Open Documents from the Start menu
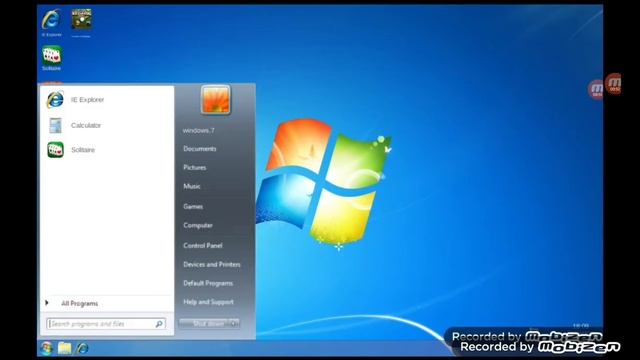Image resolution: width=640 pixels, height=360 pixels. tap(200, 149)
